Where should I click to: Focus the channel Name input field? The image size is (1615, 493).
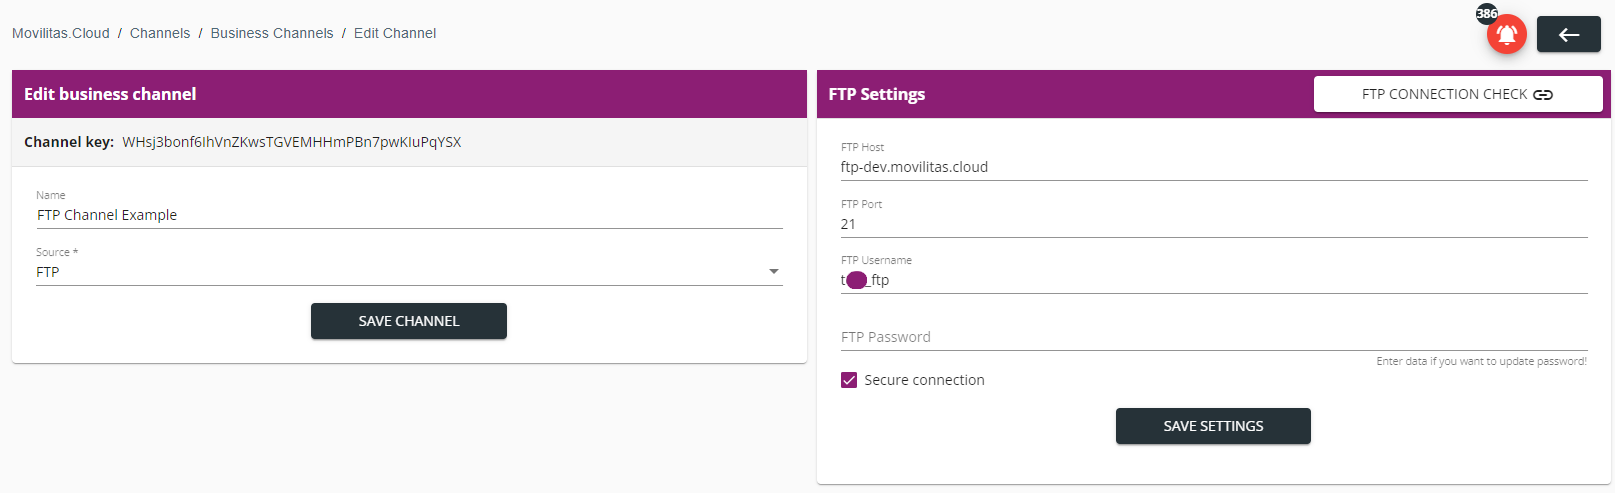point(409,215)
